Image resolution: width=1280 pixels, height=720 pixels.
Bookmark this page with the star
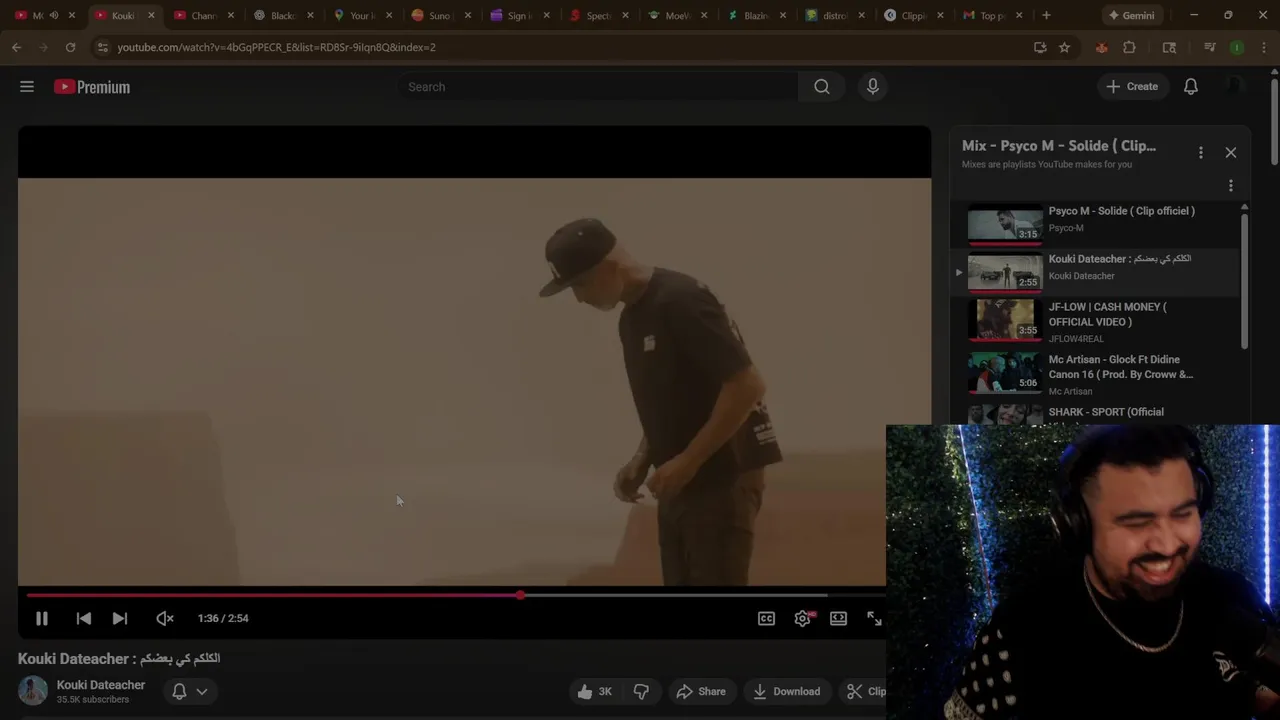point(1065,47)
